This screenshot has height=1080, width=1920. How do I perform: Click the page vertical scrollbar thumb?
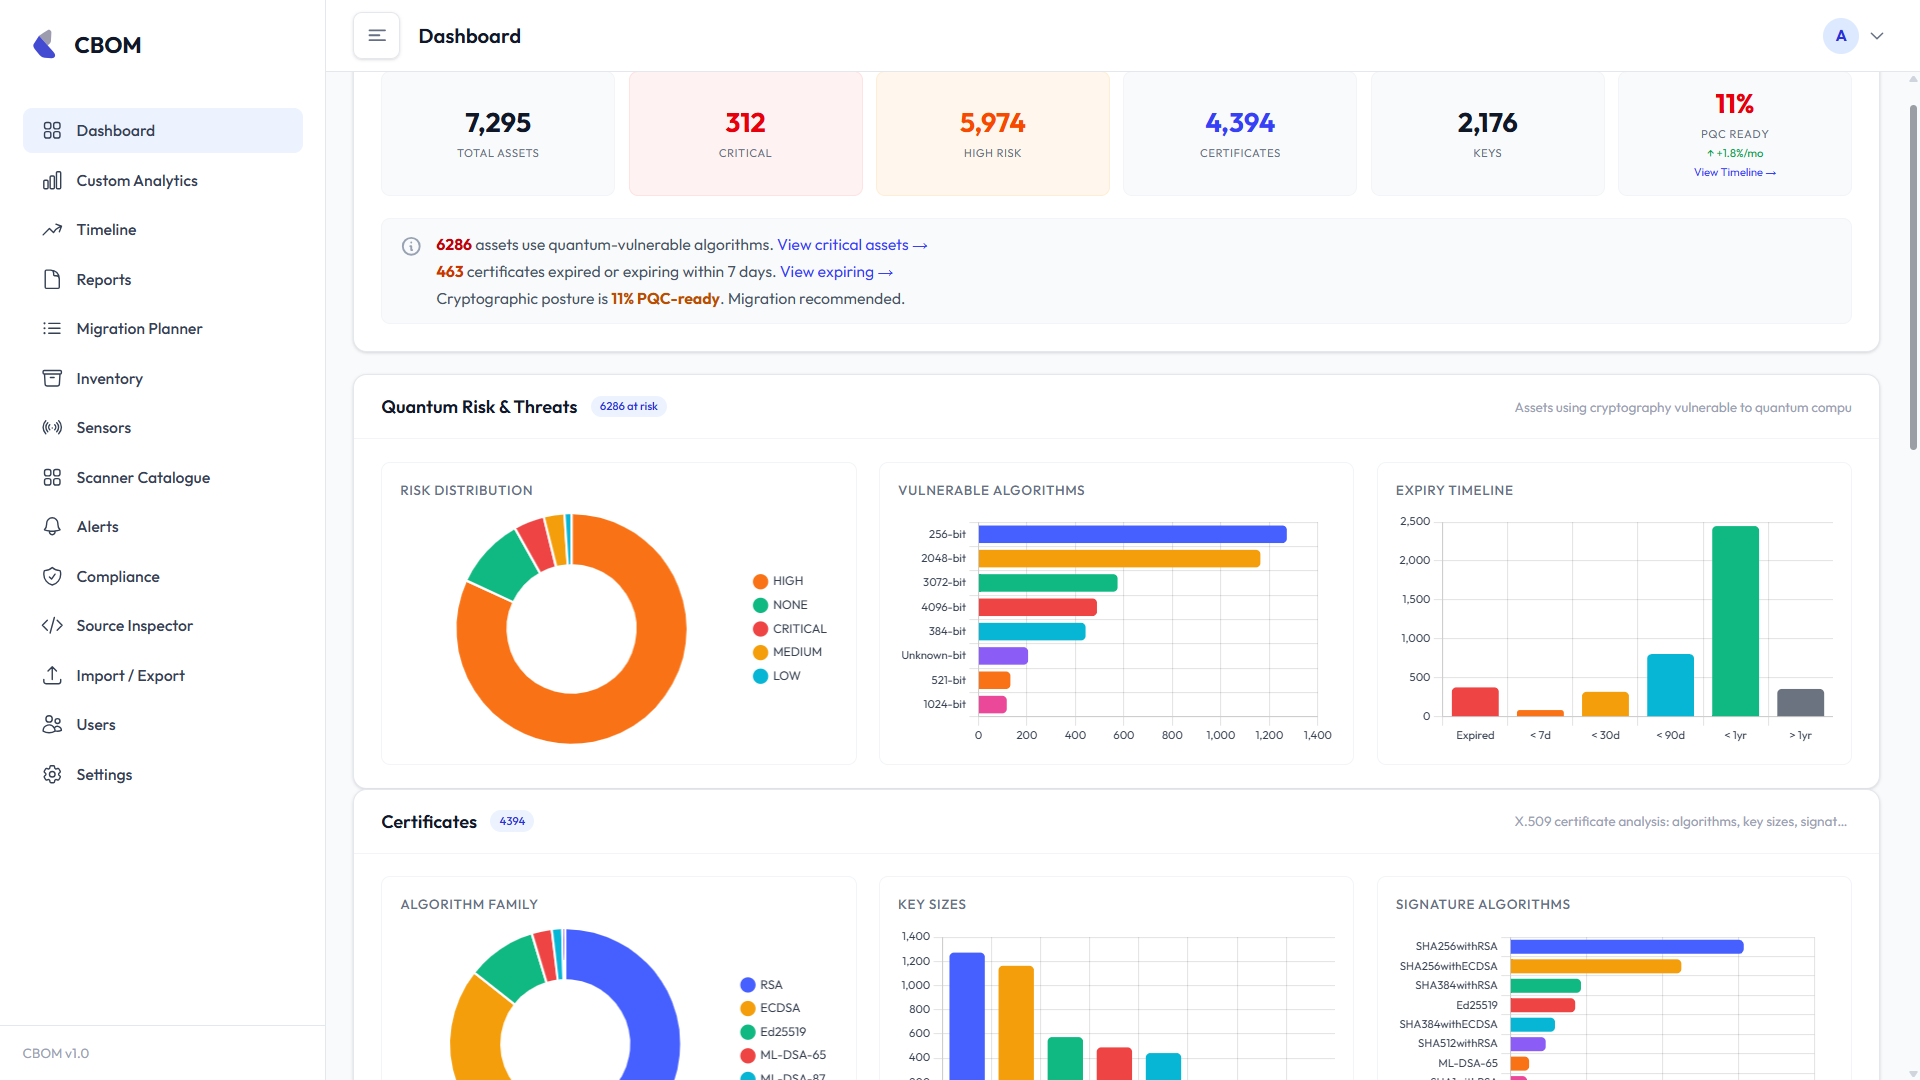[1913, 277]
